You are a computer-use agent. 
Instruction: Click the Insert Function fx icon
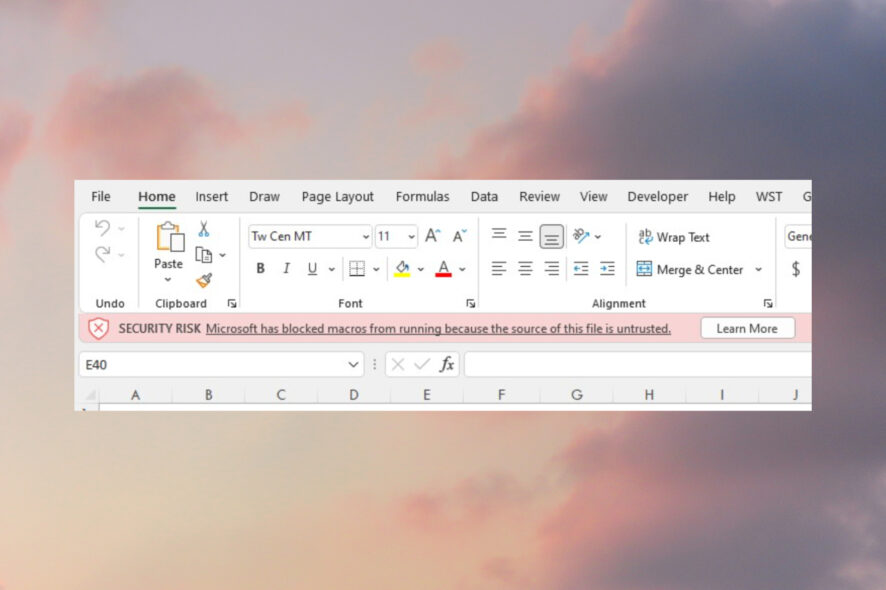(447, 365)
